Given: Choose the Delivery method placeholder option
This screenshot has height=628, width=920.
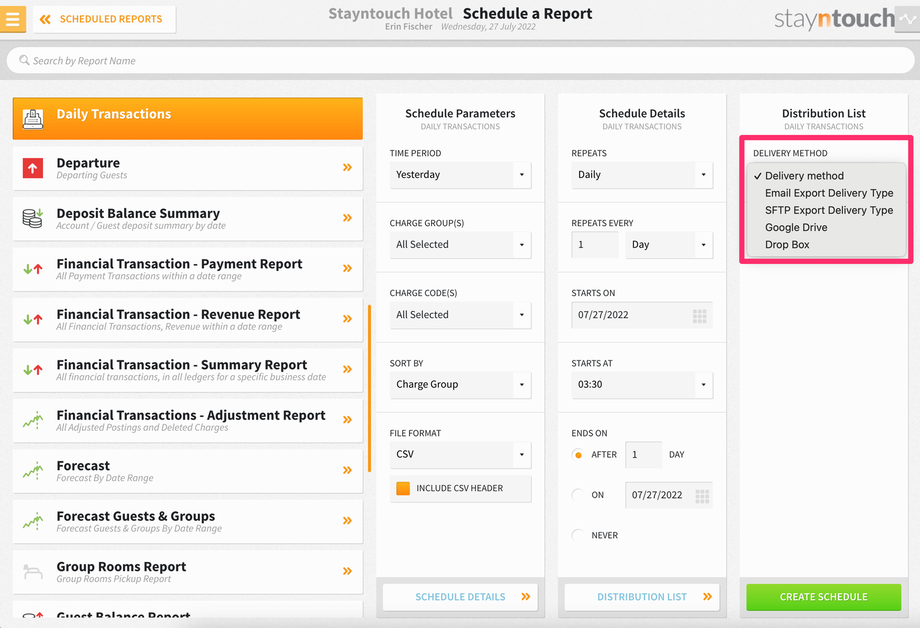Looking at the screenshot, I should tap(827, 176).
